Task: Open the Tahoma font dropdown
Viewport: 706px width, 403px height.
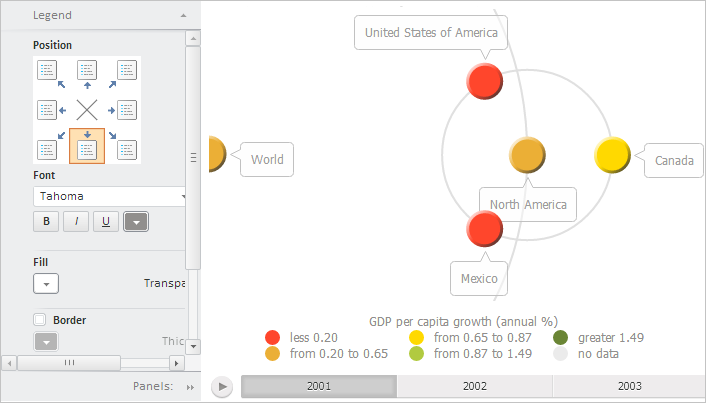Action: click(x=112, y=197)
